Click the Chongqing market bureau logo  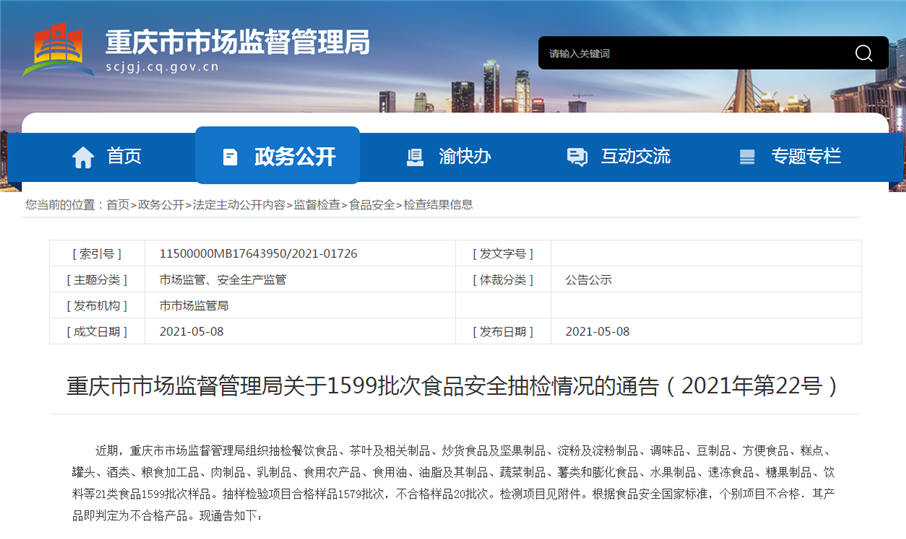[x=58, y=50]
